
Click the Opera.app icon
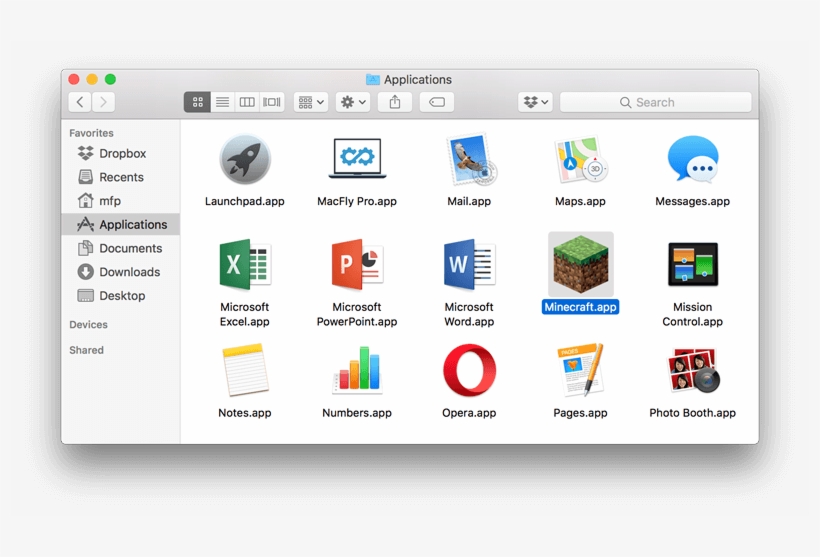tap(469, 371)
